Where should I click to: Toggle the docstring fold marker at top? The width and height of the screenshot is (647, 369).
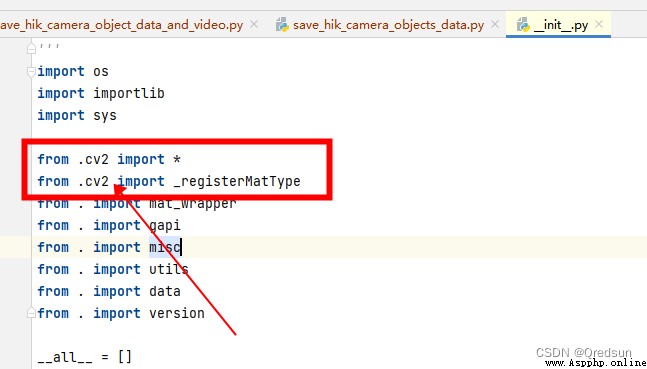click(31, 49)
